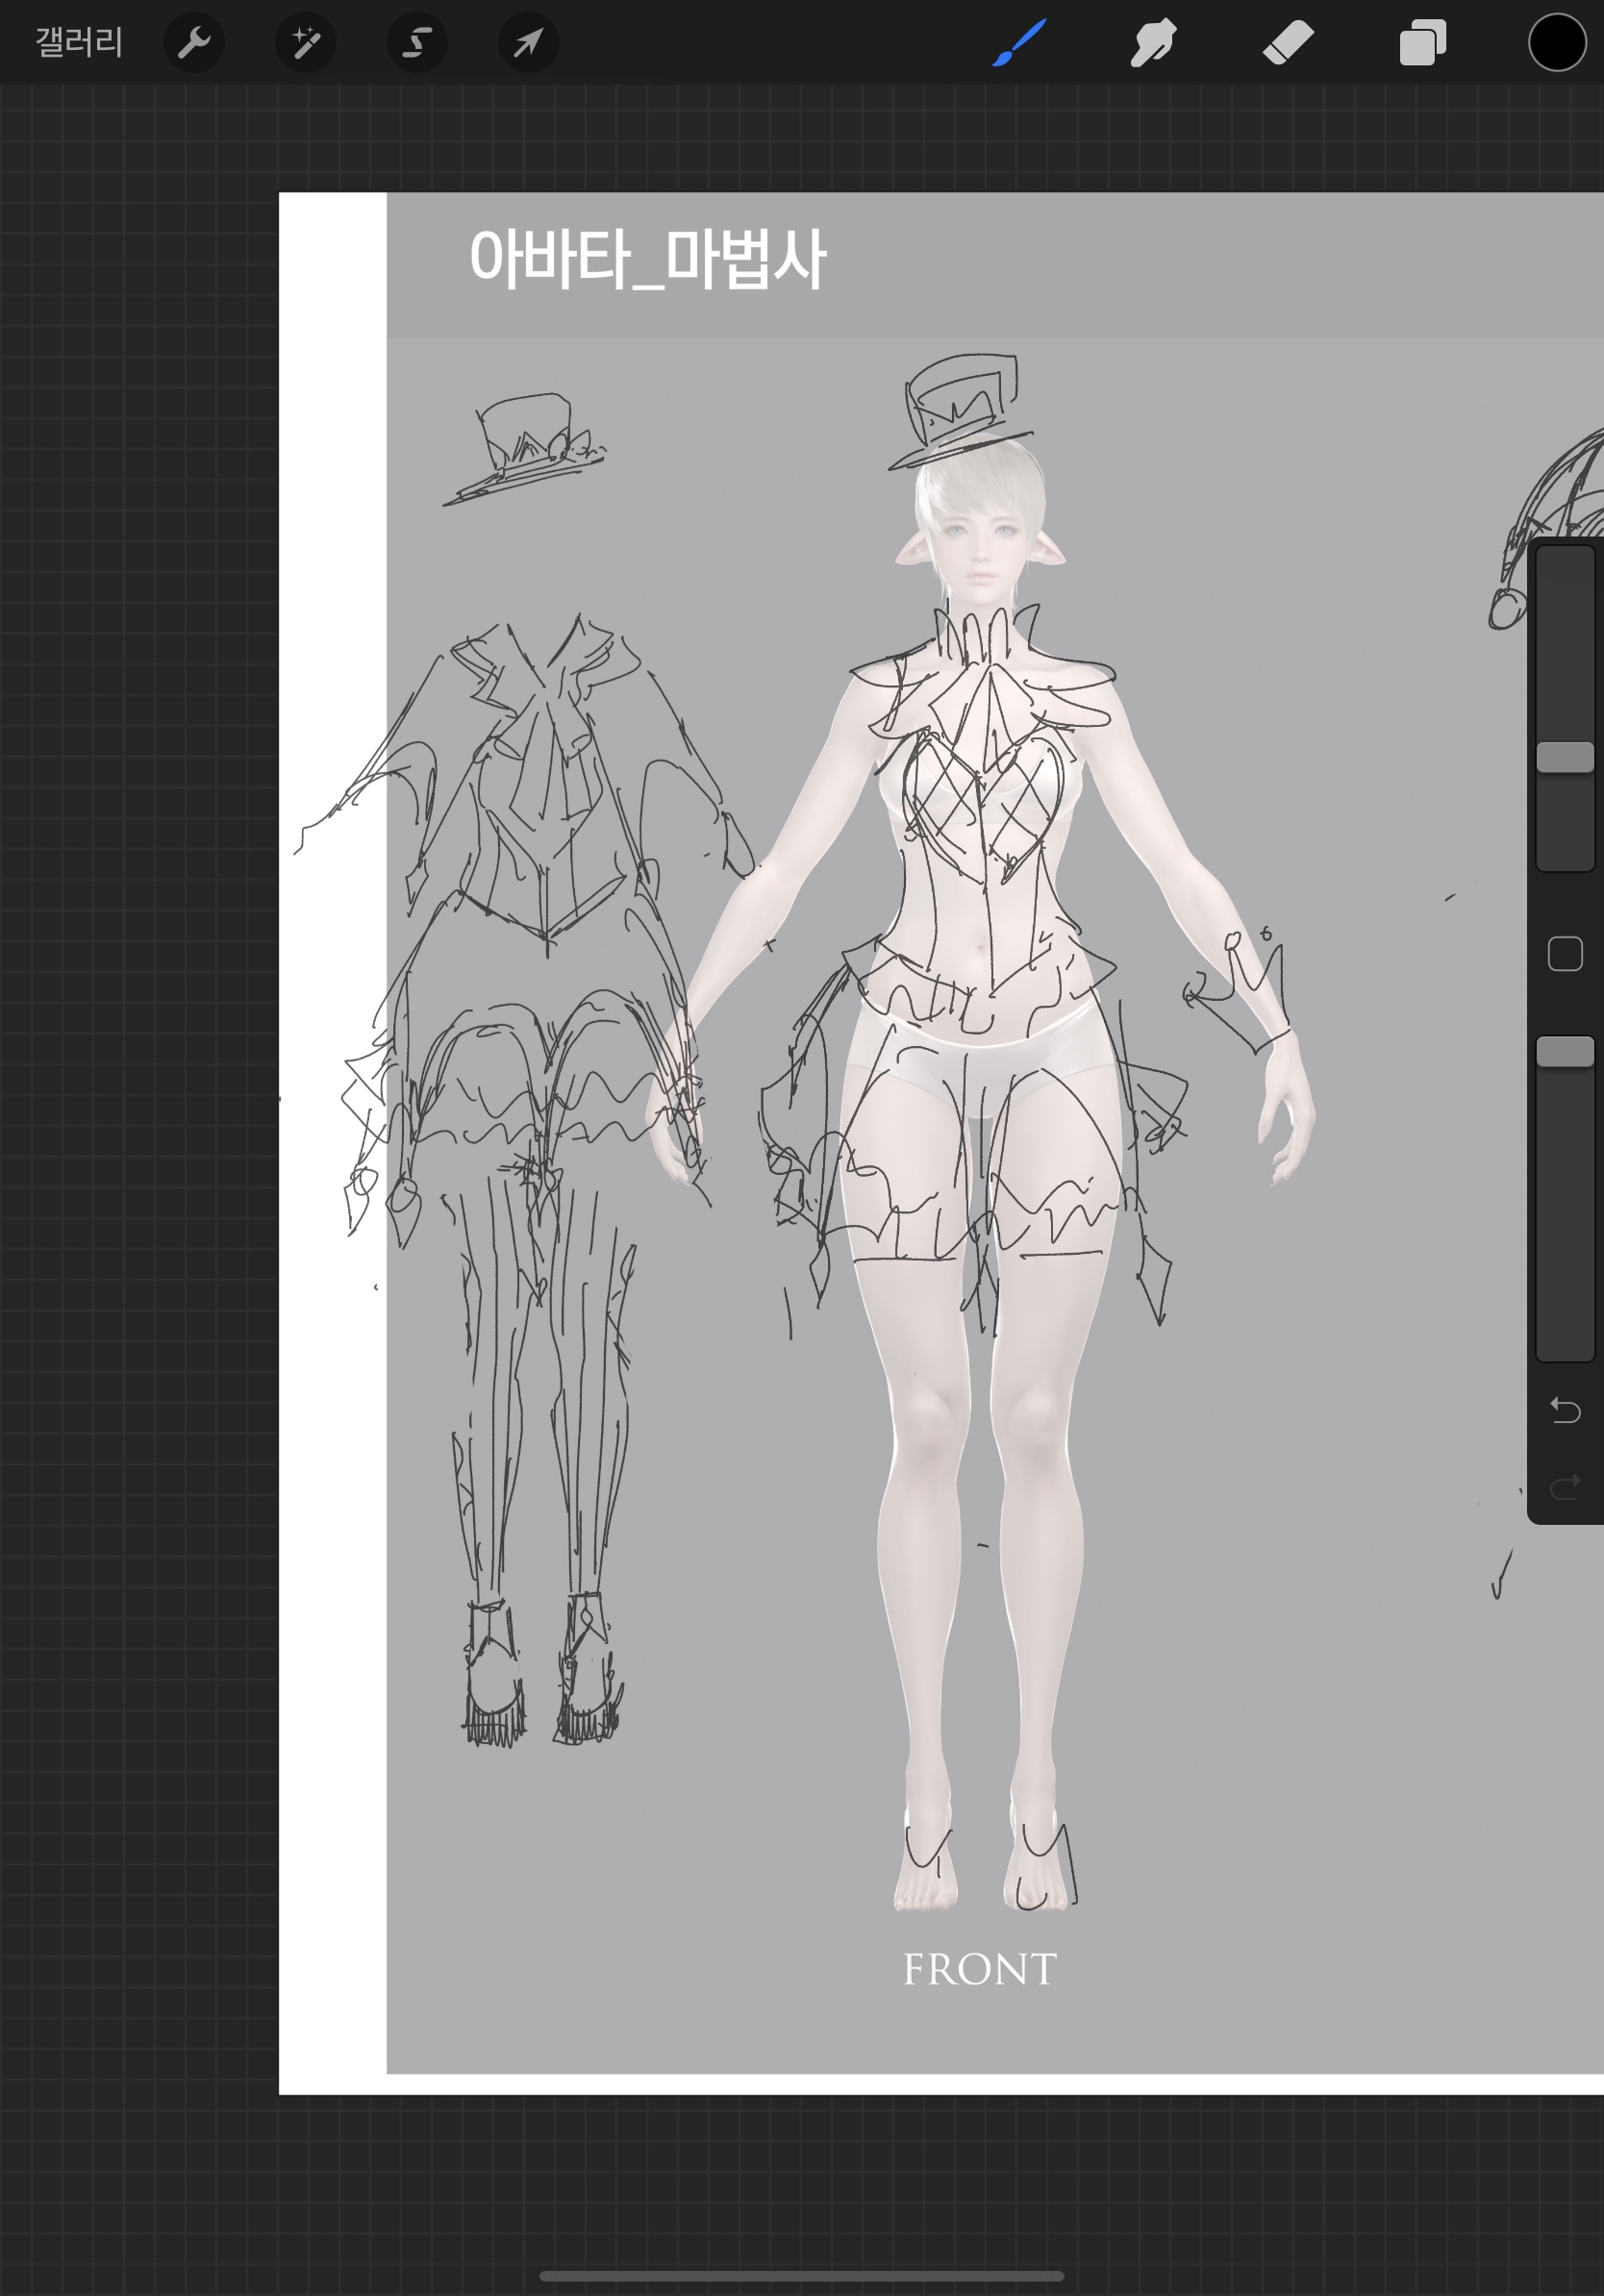The height and width of the screenshot is (2296, 1604).
Task: Click the brush opacity slider handle
Action: point(1564,1051)
